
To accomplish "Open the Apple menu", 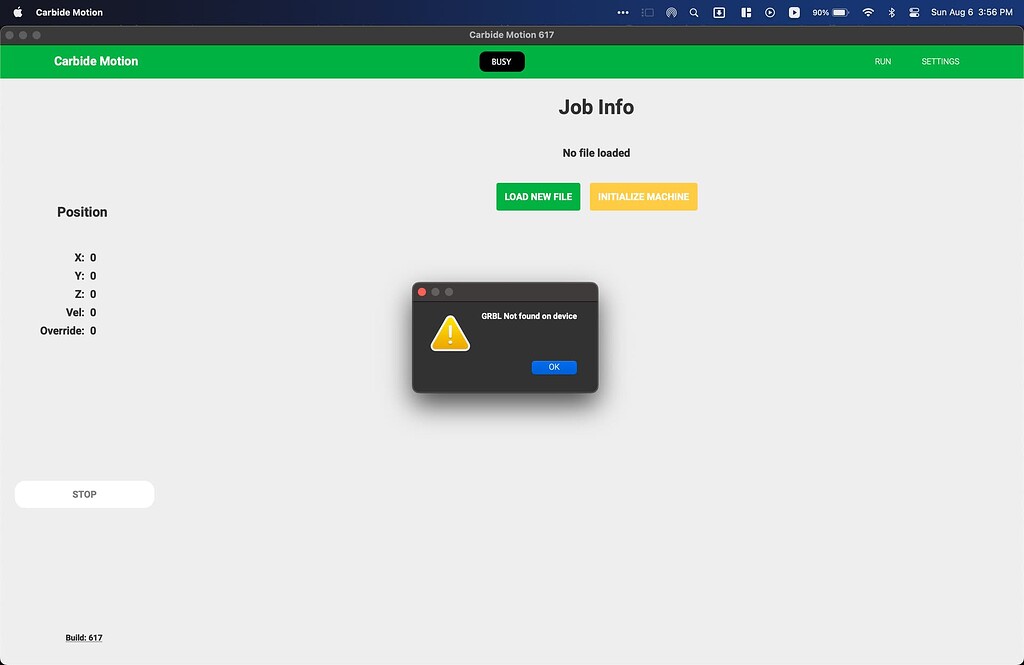I will click(18, 12).
